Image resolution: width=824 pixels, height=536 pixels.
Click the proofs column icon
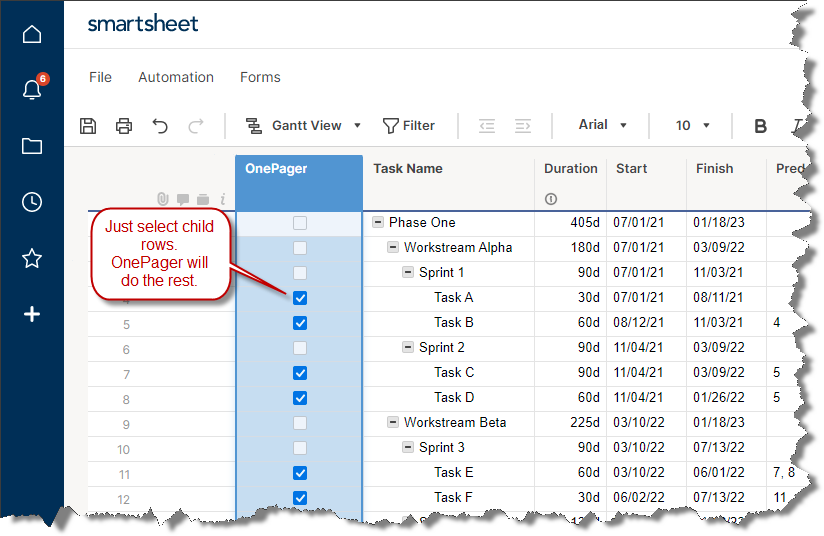(203, 199)
